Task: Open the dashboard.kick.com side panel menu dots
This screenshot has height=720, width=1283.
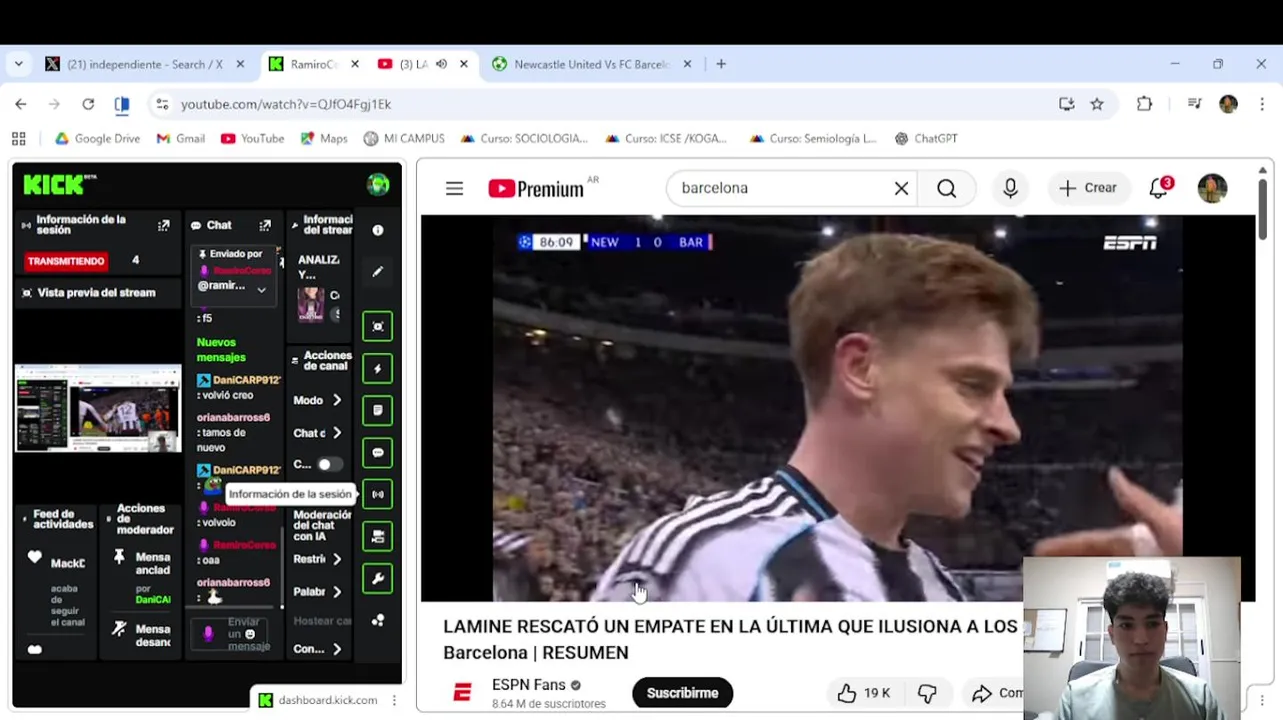Action: (394, 700)
